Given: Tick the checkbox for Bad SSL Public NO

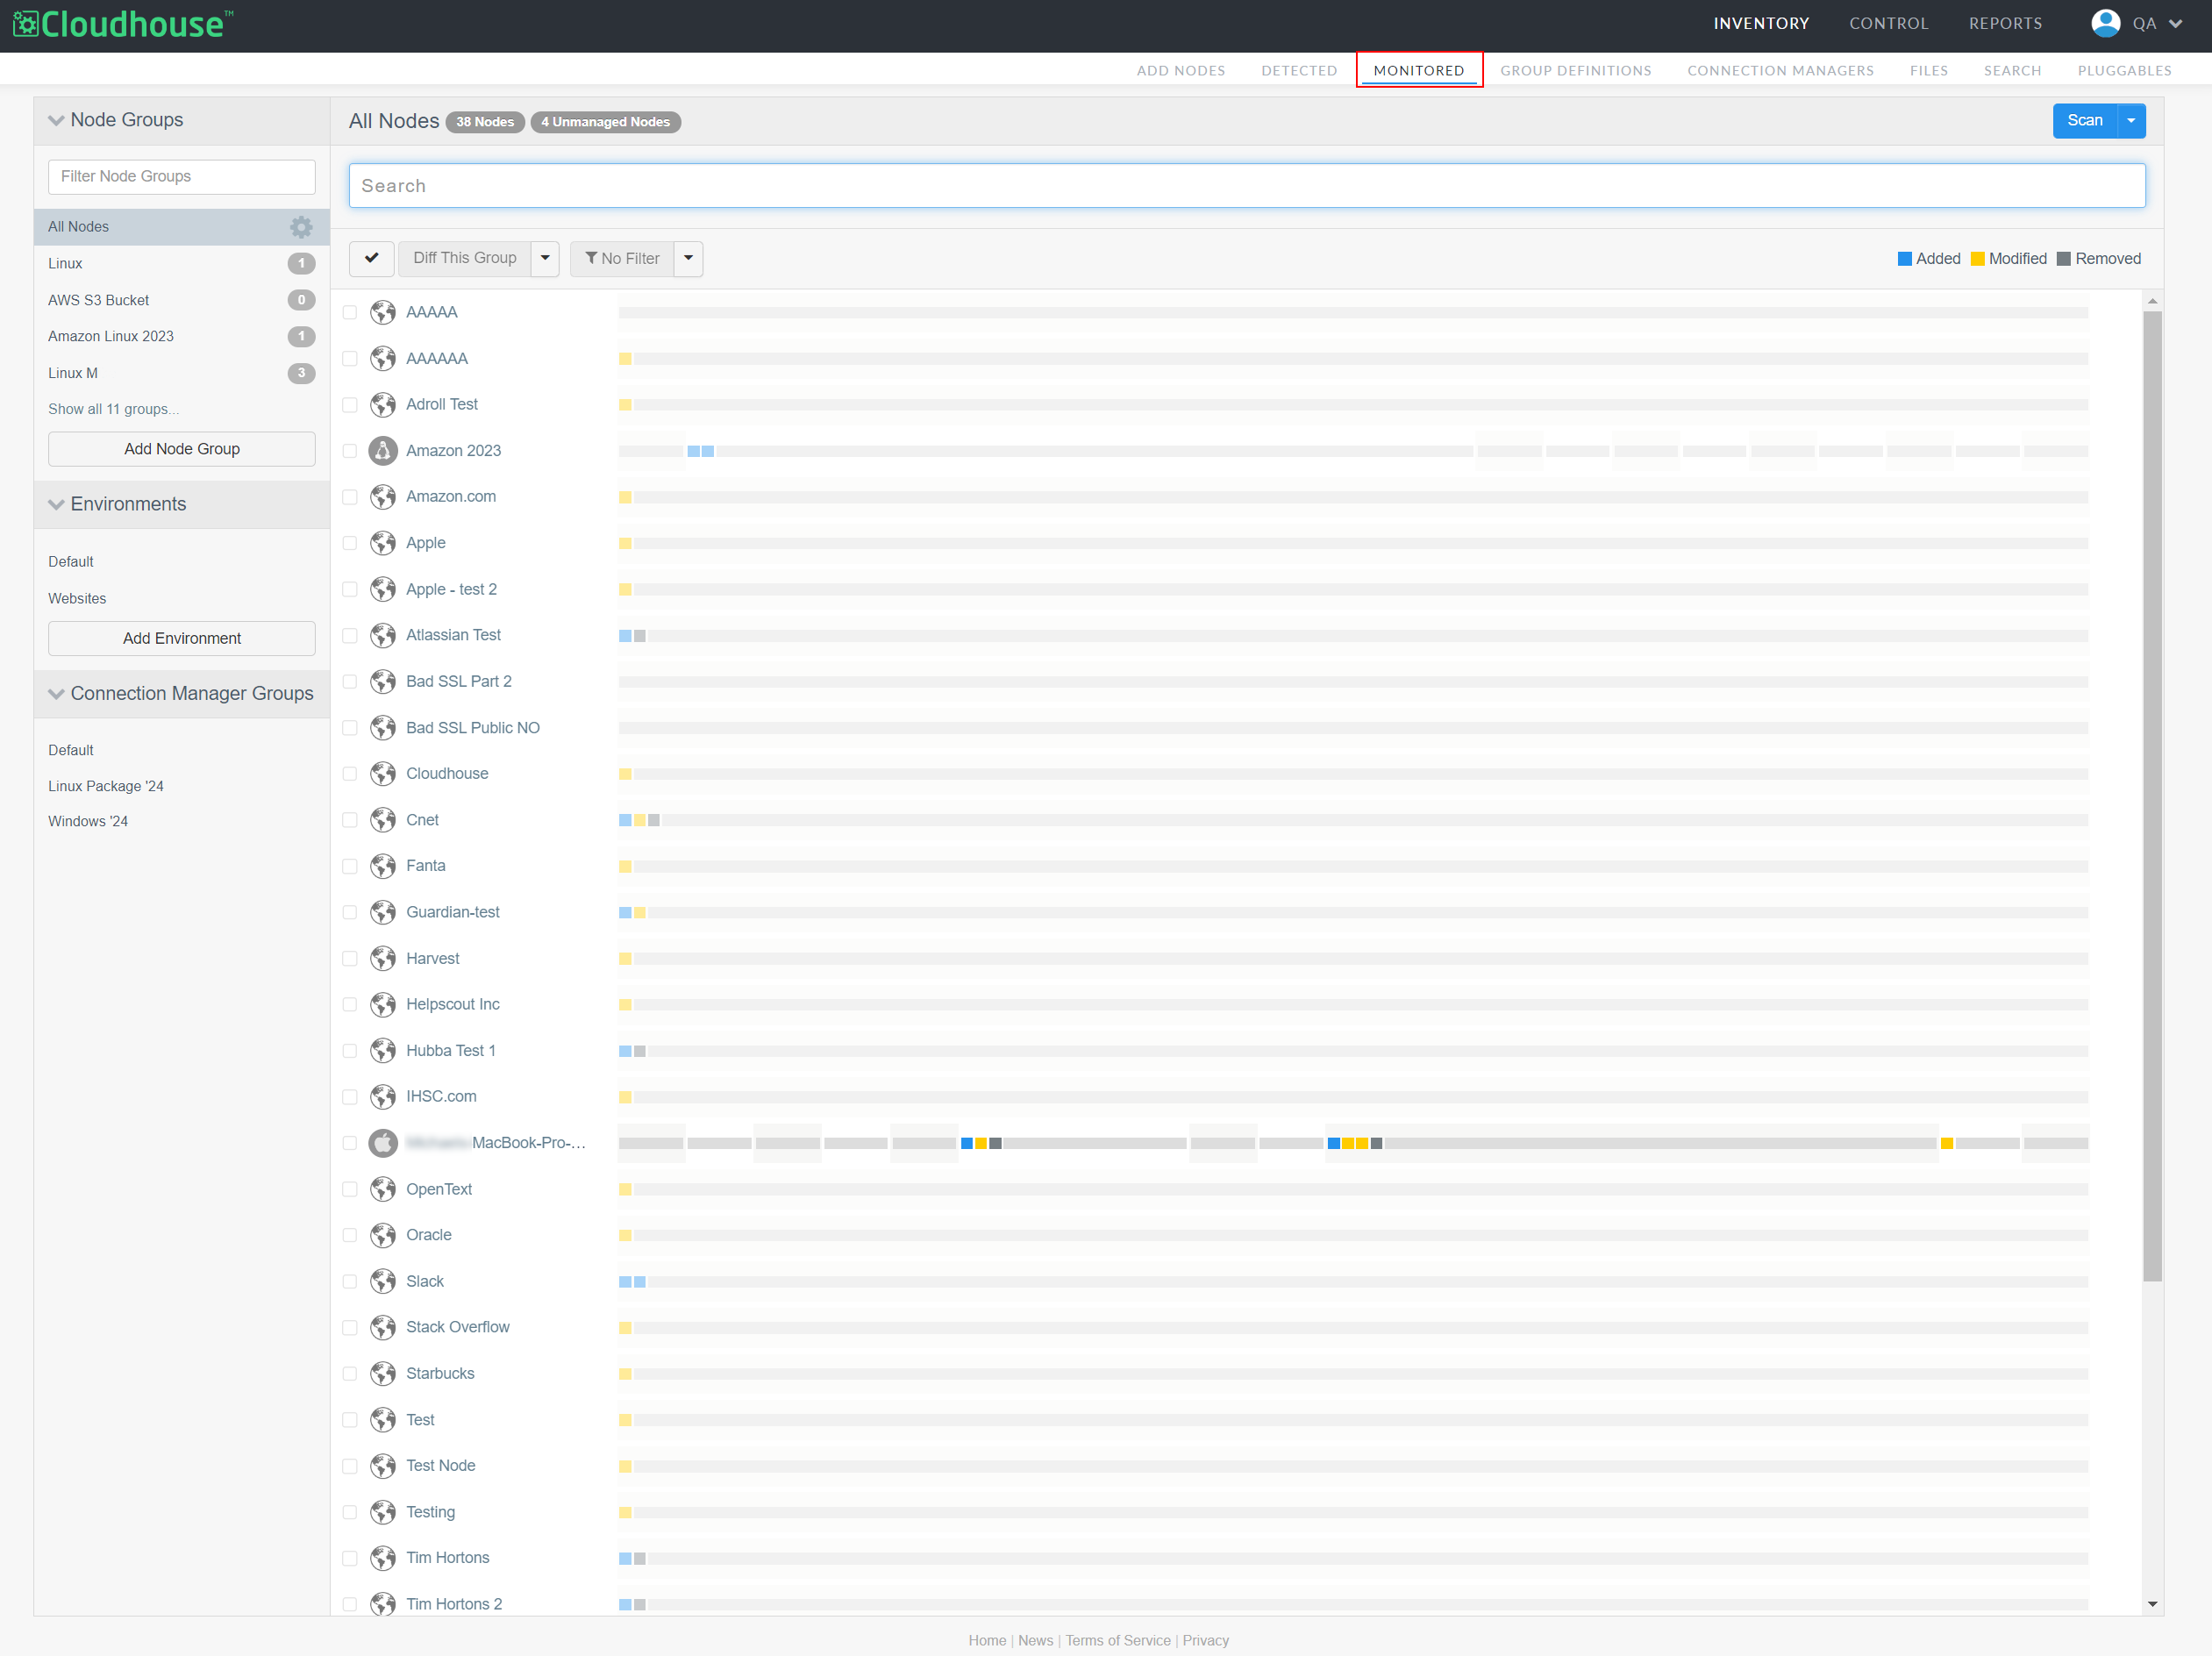Looking at the screenshot, I should 350,728.
